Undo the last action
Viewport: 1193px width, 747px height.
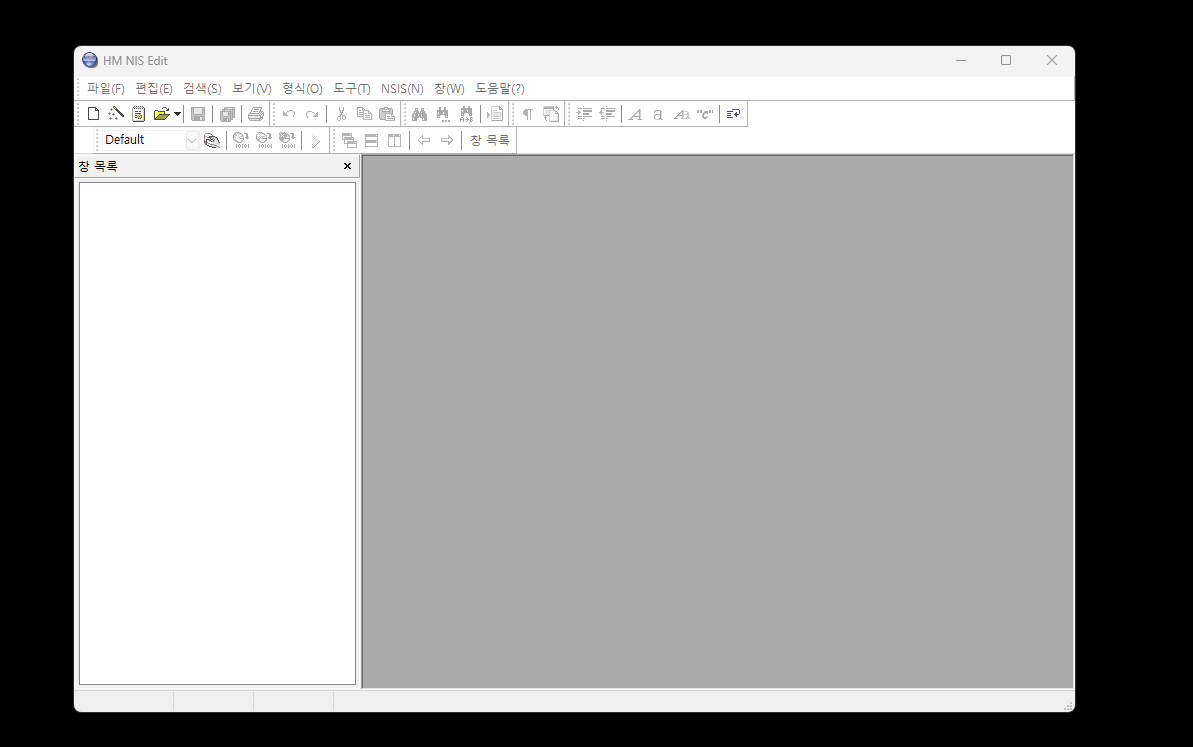coord(288,114)
